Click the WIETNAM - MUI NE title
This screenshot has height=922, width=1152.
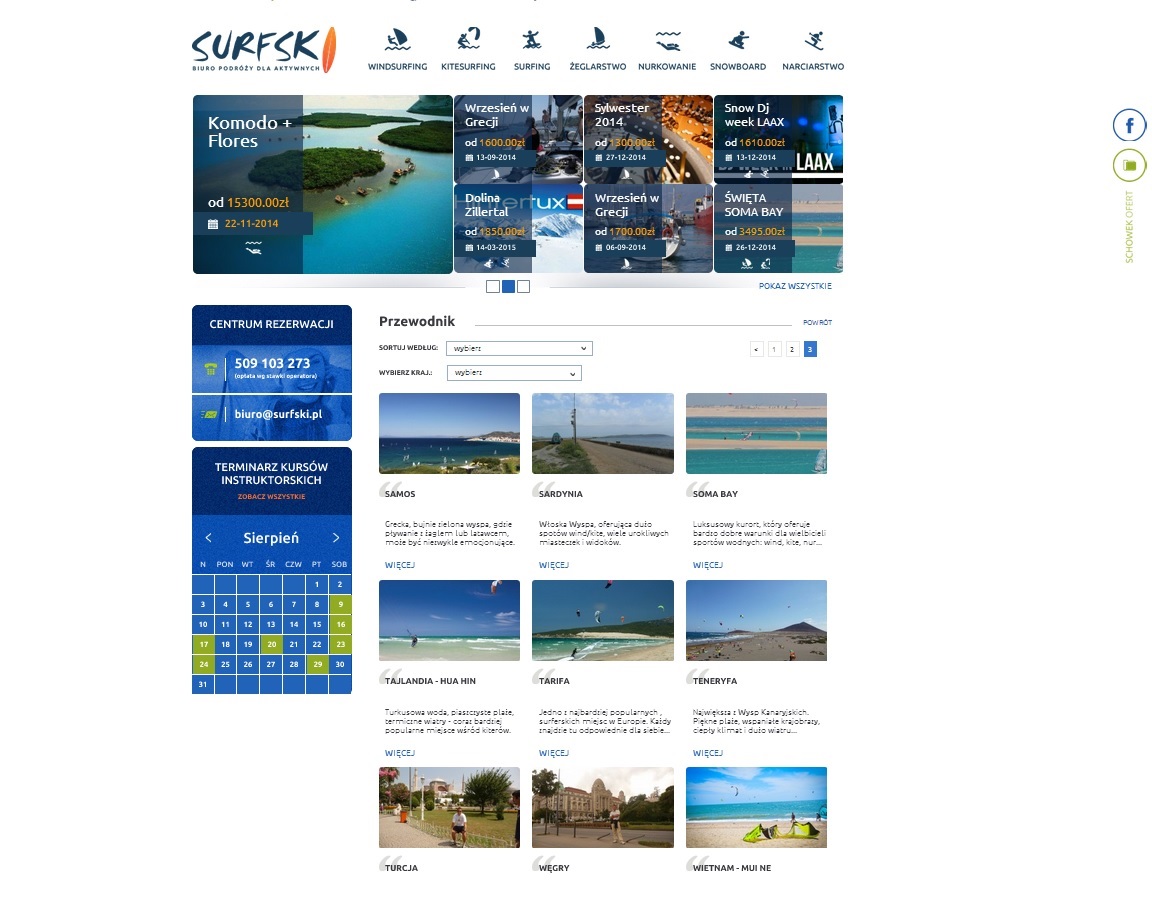[x=732, y=868]
